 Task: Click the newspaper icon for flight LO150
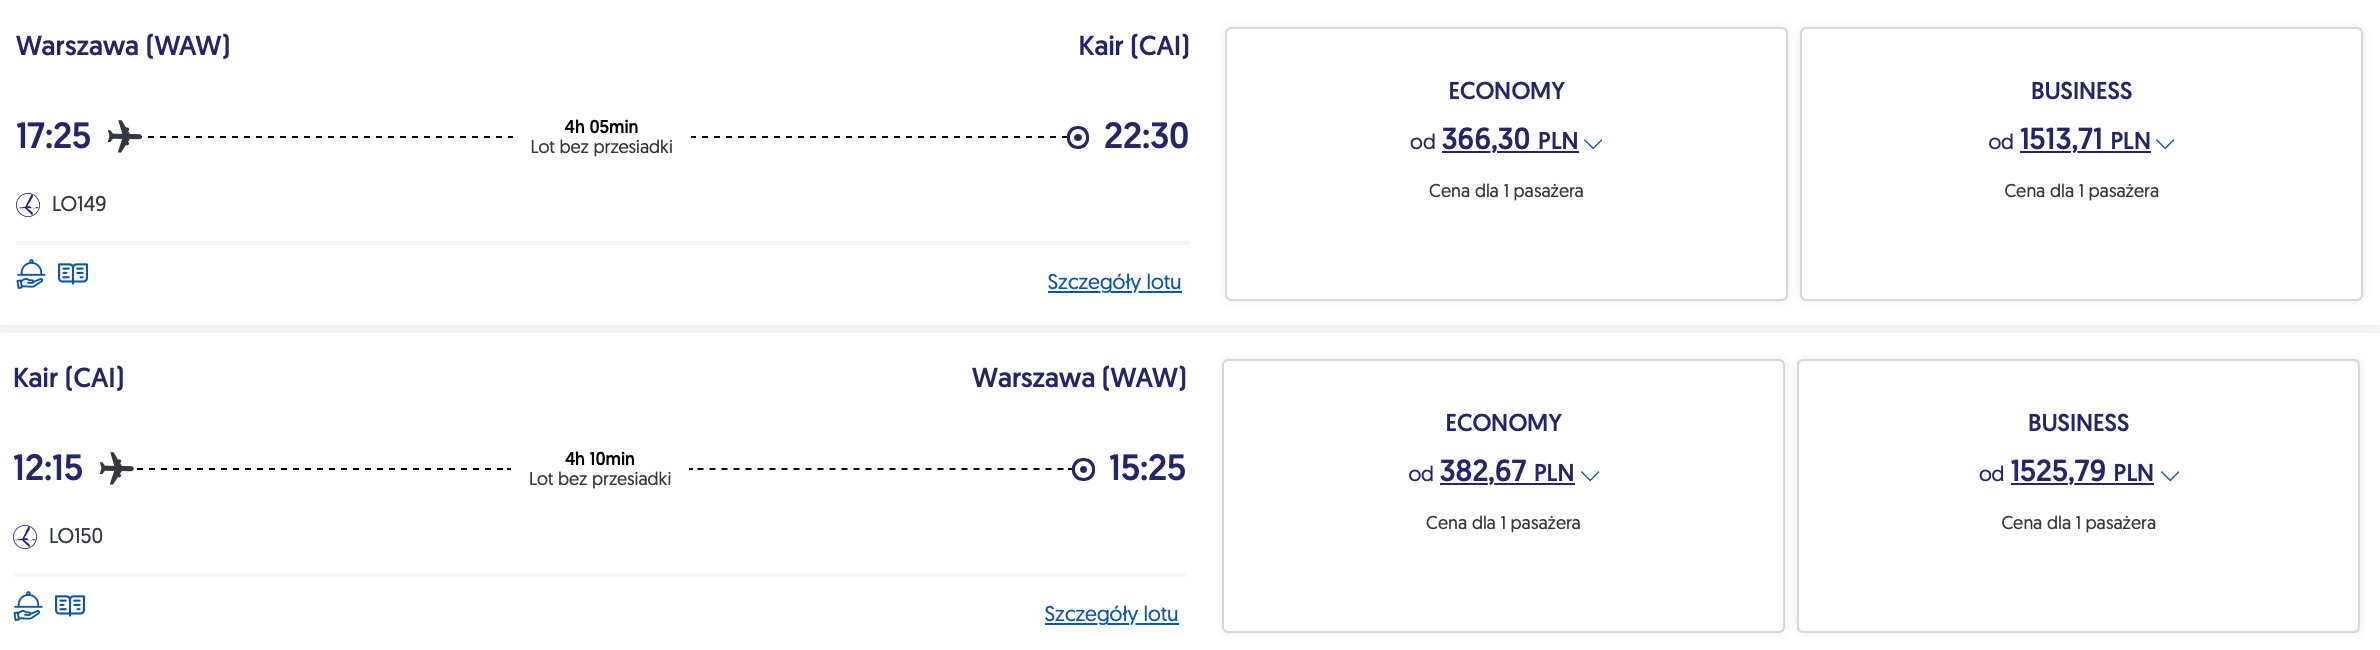(x=70, y=606)
